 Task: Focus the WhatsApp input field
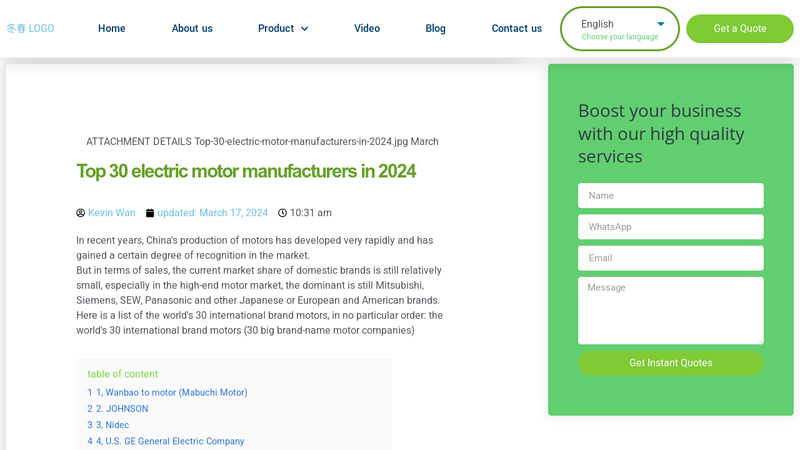(x=670, y=227)
